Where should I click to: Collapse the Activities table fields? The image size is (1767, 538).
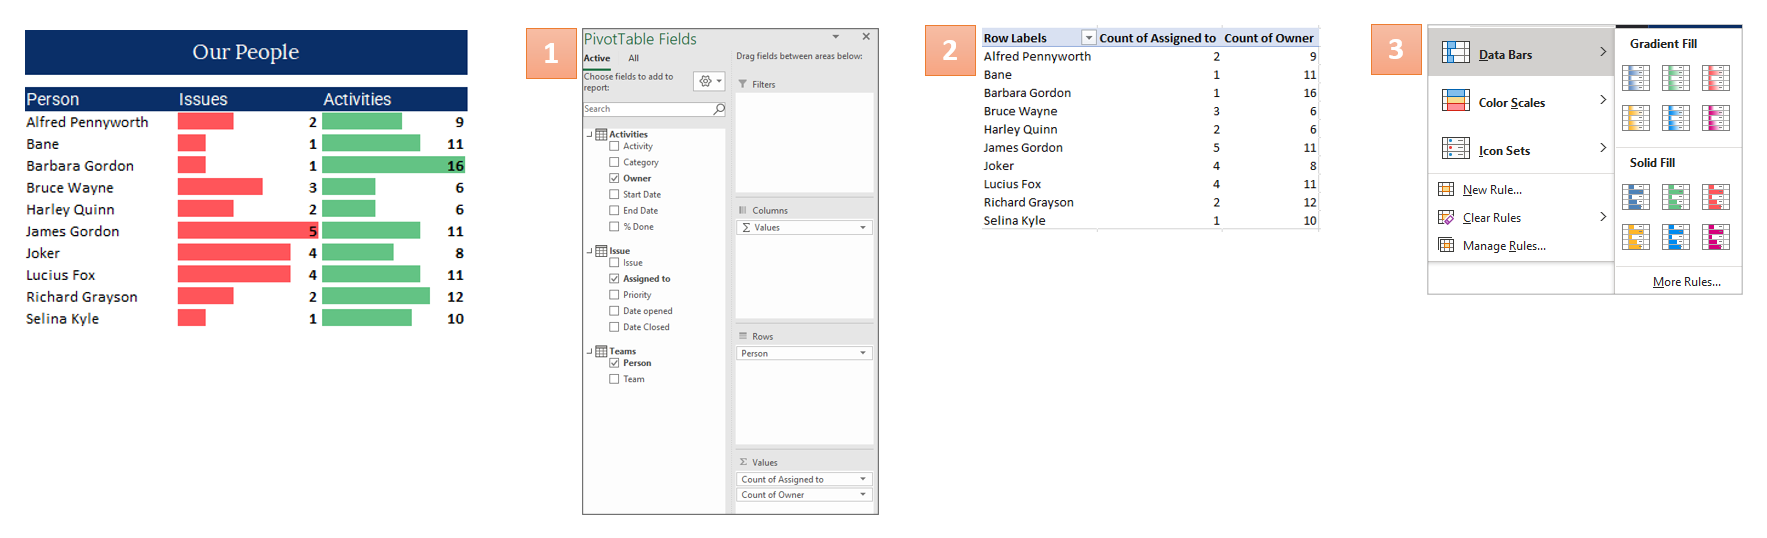589,133
